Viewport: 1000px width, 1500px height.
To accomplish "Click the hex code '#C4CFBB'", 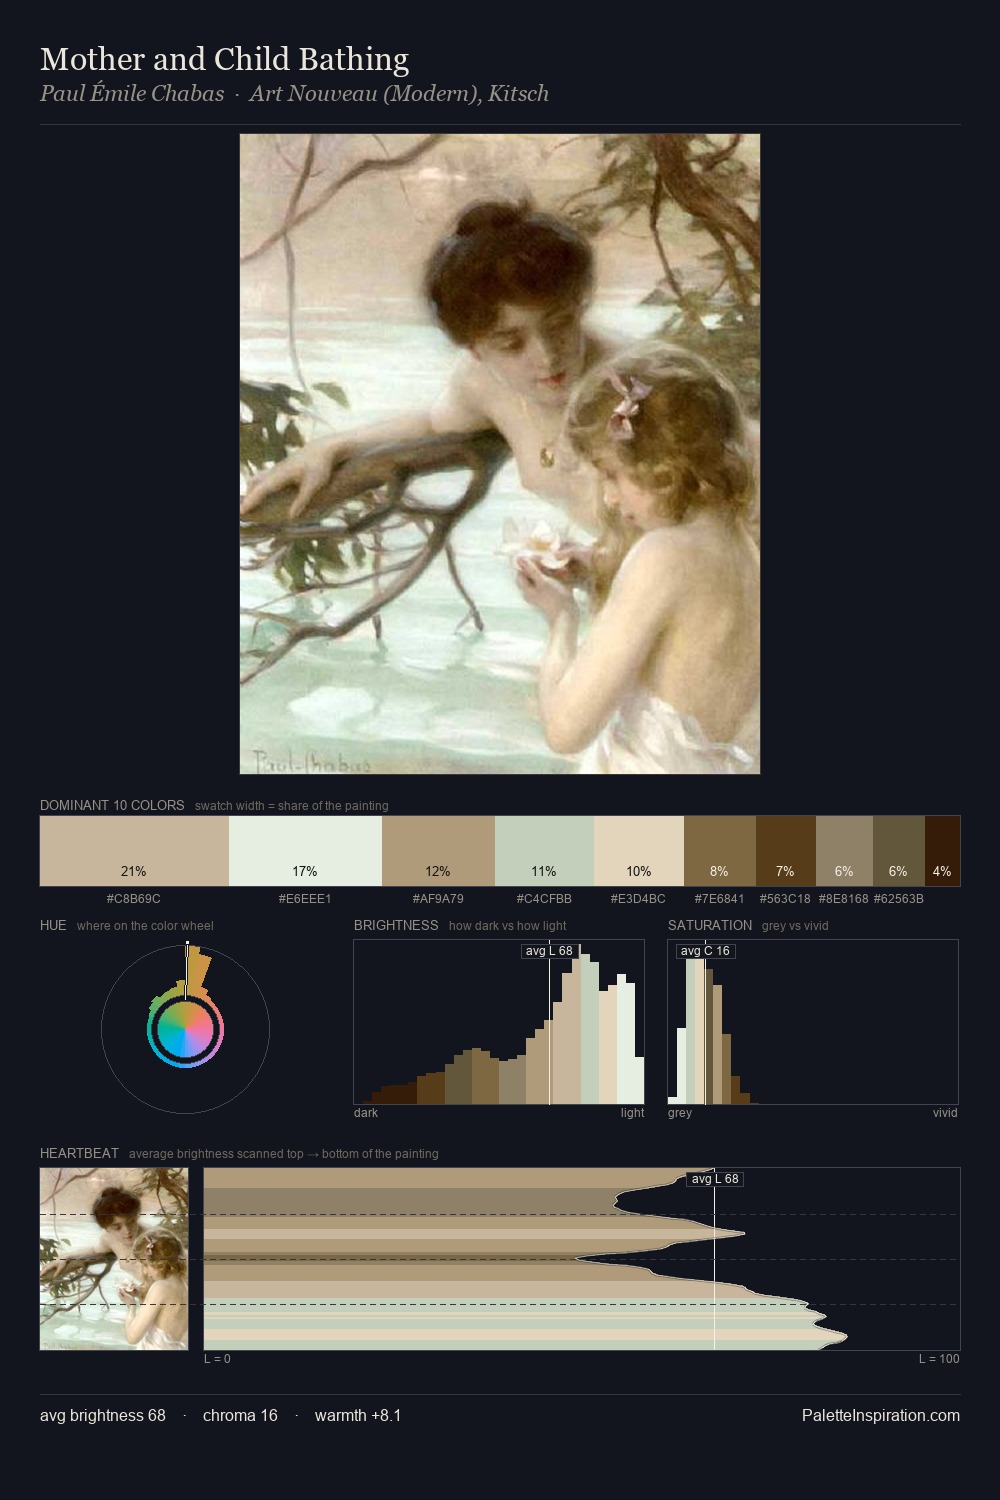I will (544, 899).
